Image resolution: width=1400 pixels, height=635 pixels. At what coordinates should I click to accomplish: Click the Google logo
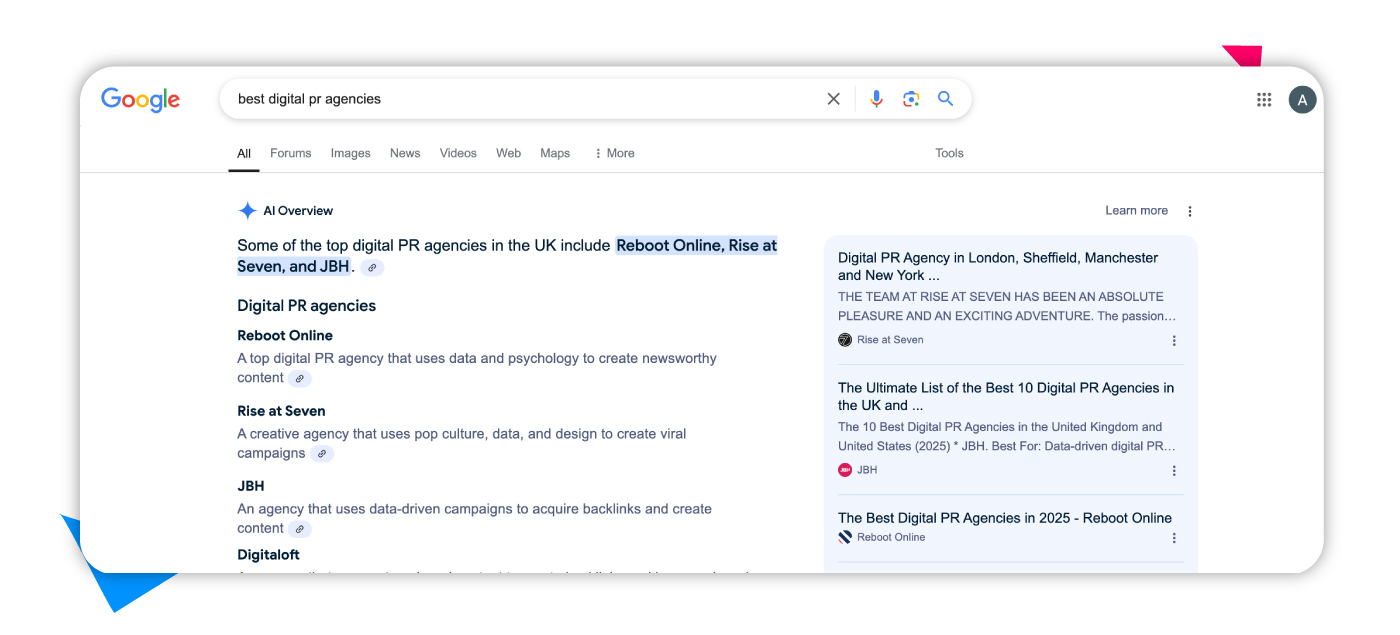coord(140,100)
